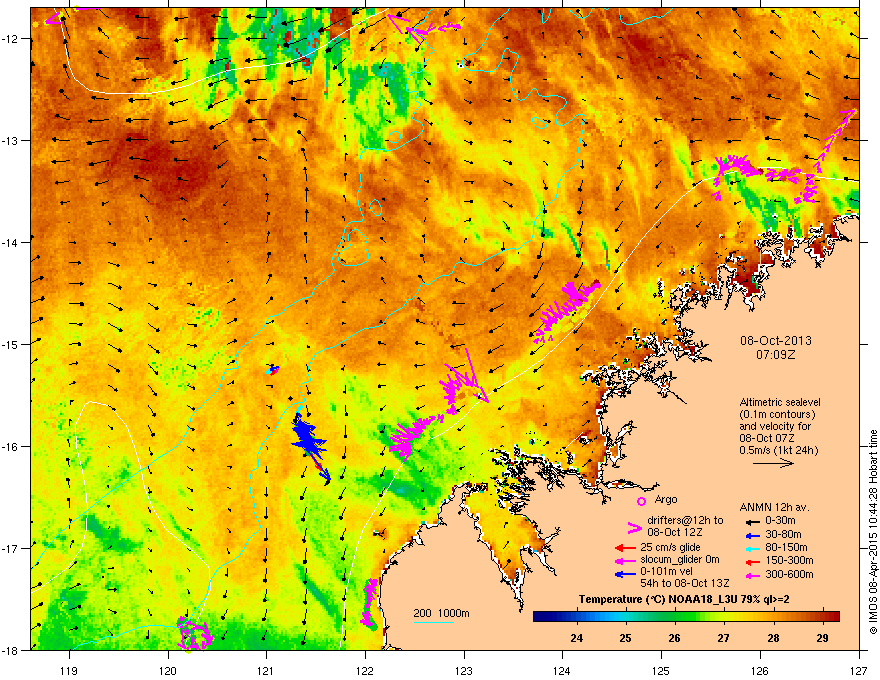Select the 07:09Z time label

pyautogui.click(x=776, y=355)
